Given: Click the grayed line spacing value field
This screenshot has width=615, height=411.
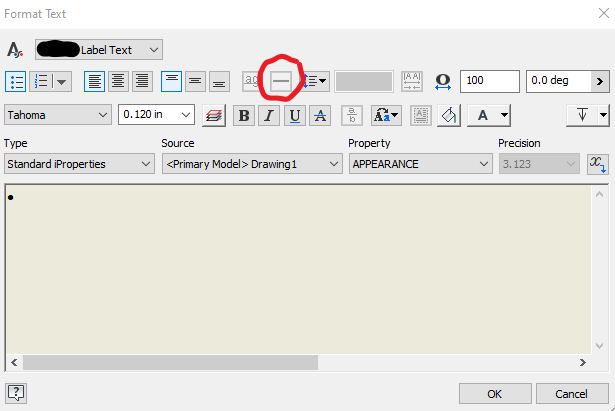Looking at the screenshot, I should click(364, 82).
